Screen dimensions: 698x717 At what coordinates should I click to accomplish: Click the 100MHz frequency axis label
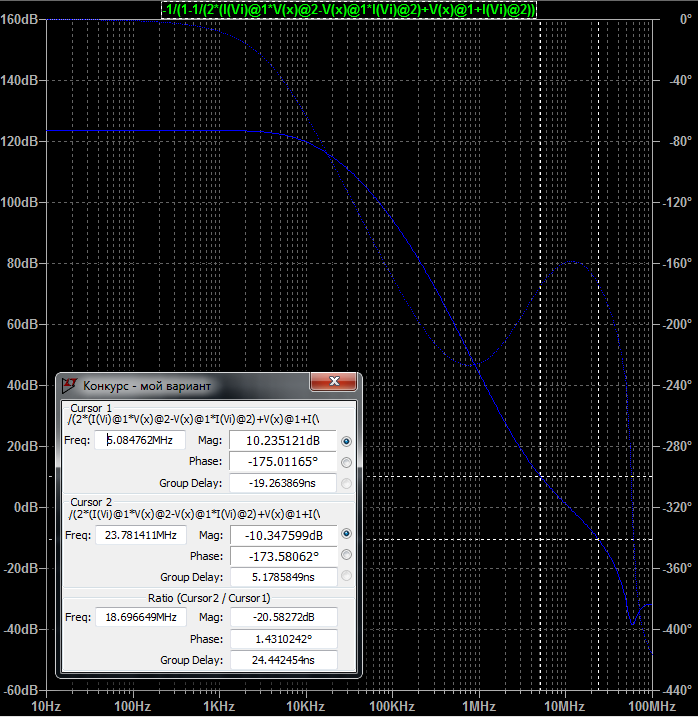click(652, 706)
